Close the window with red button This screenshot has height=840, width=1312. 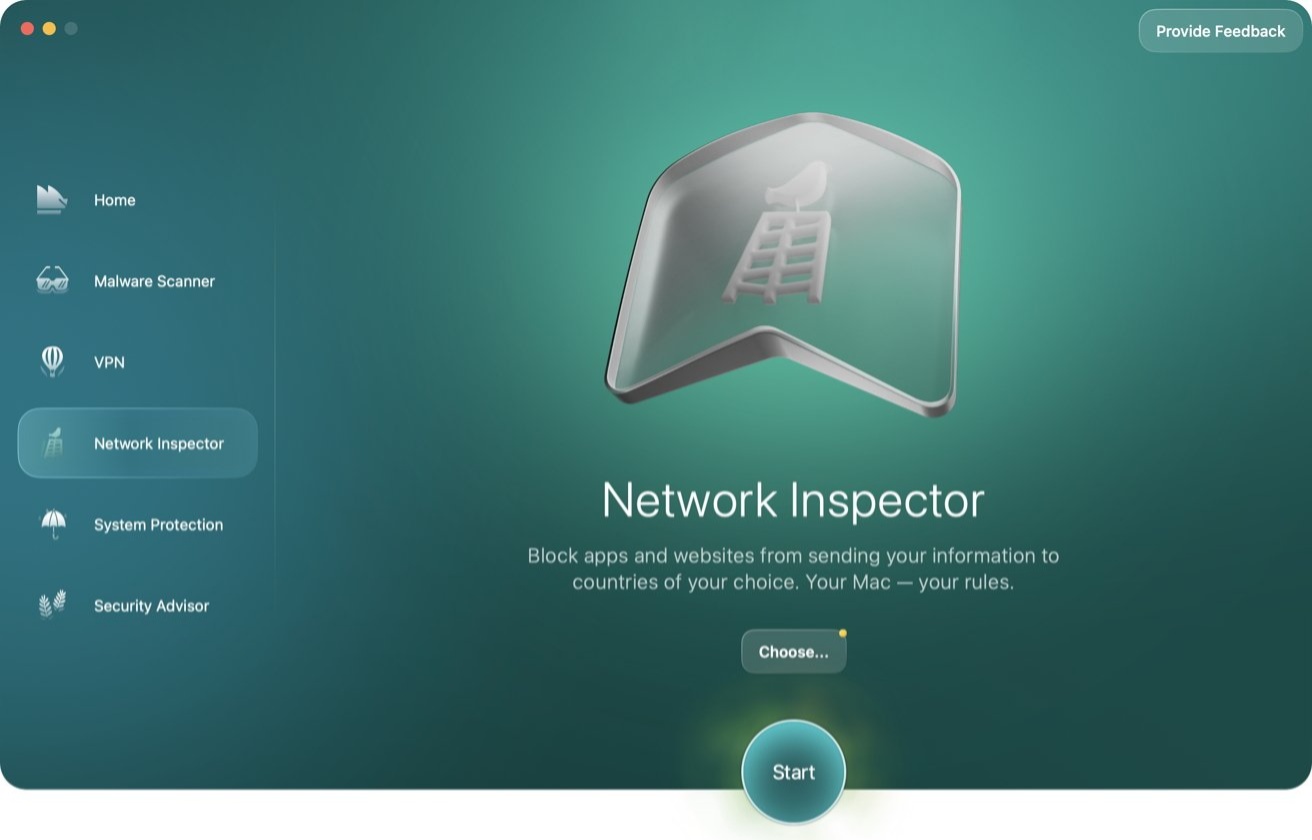[27, 29]
